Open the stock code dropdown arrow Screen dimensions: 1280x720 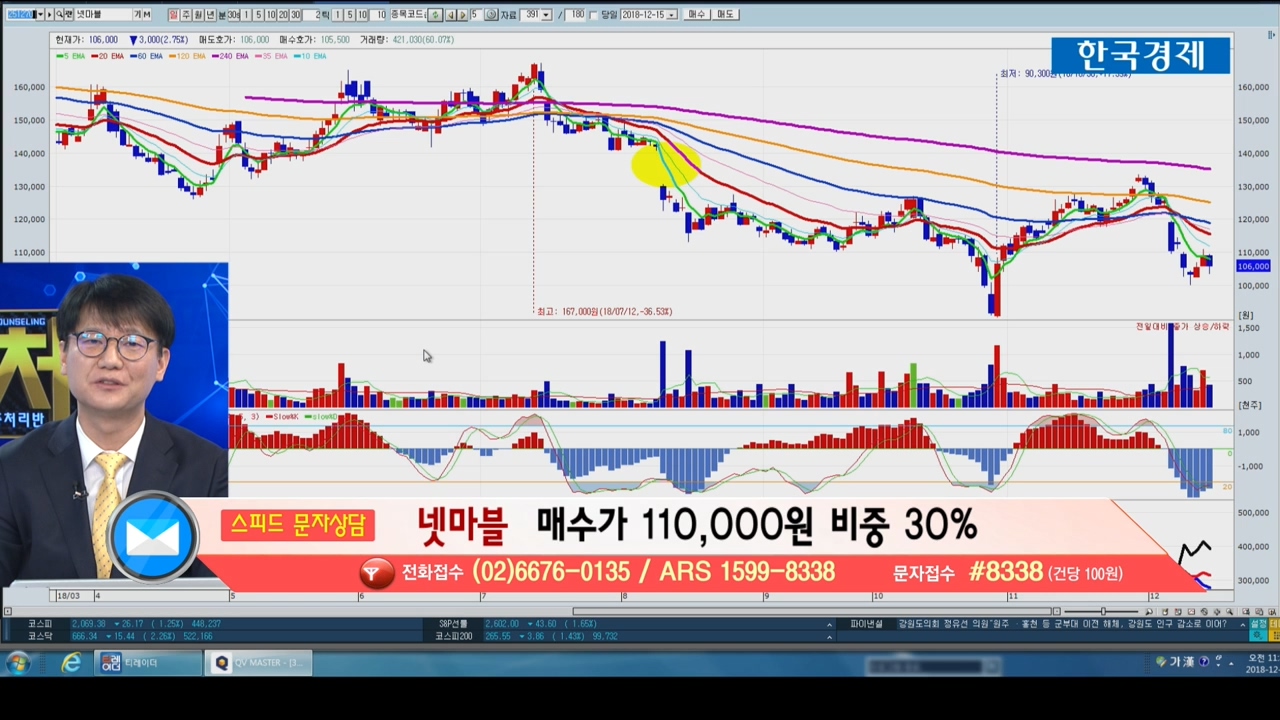point(39,15)
